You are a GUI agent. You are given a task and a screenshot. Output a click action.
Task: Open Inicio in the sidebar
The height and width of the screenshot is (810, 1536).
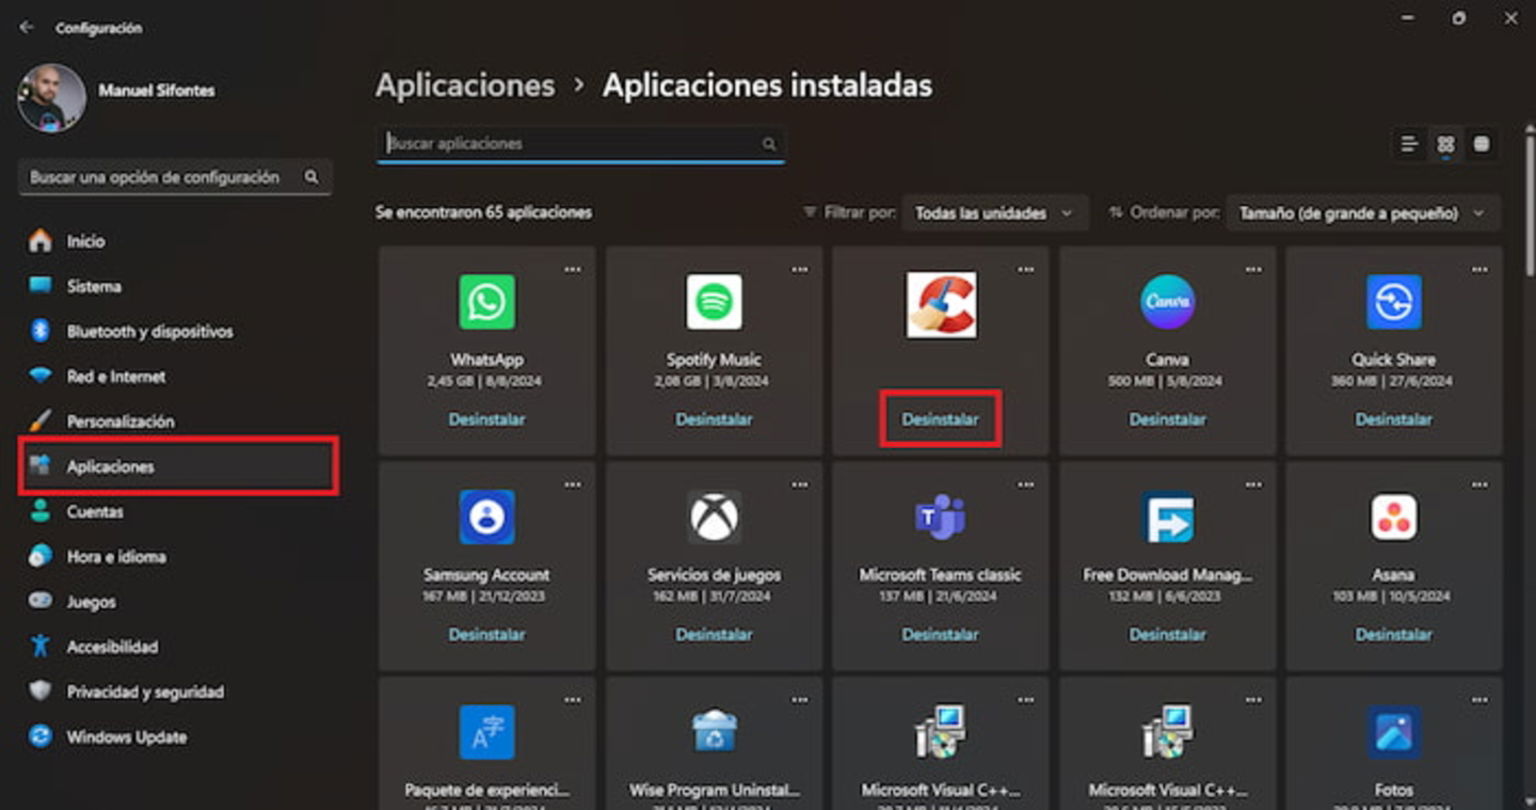177,241
